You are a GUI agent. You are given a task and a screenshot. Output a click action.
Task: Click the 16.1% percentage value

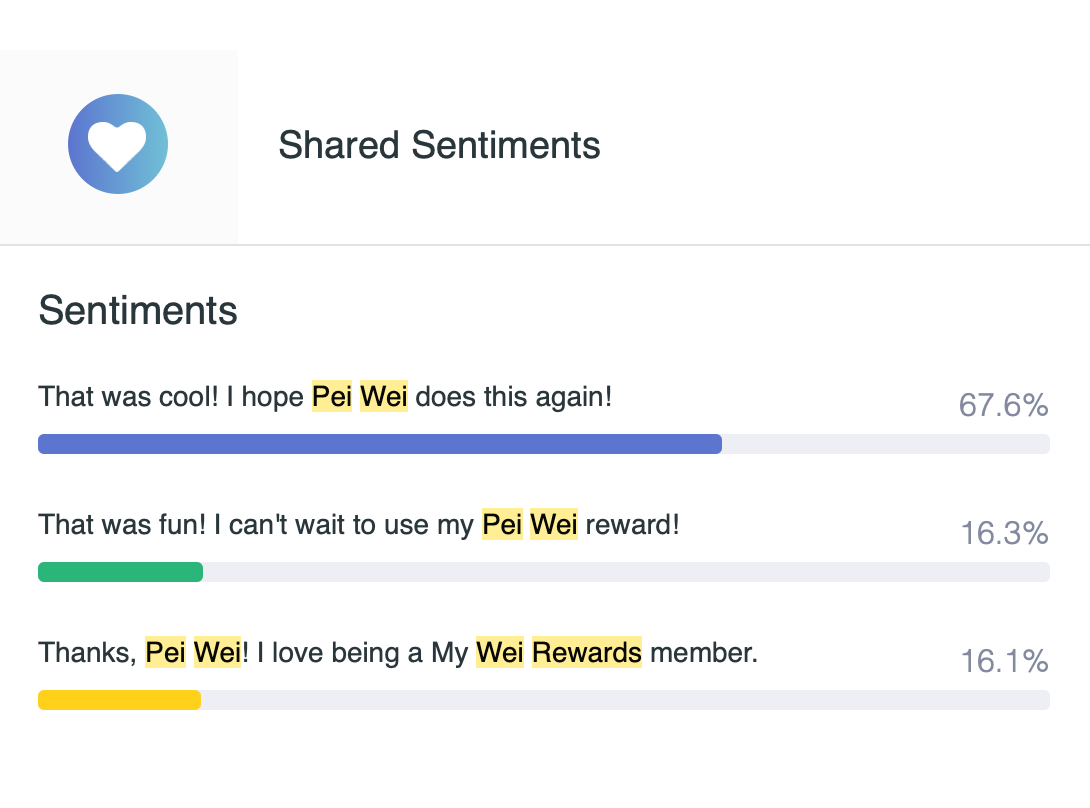click(1004, 661)
